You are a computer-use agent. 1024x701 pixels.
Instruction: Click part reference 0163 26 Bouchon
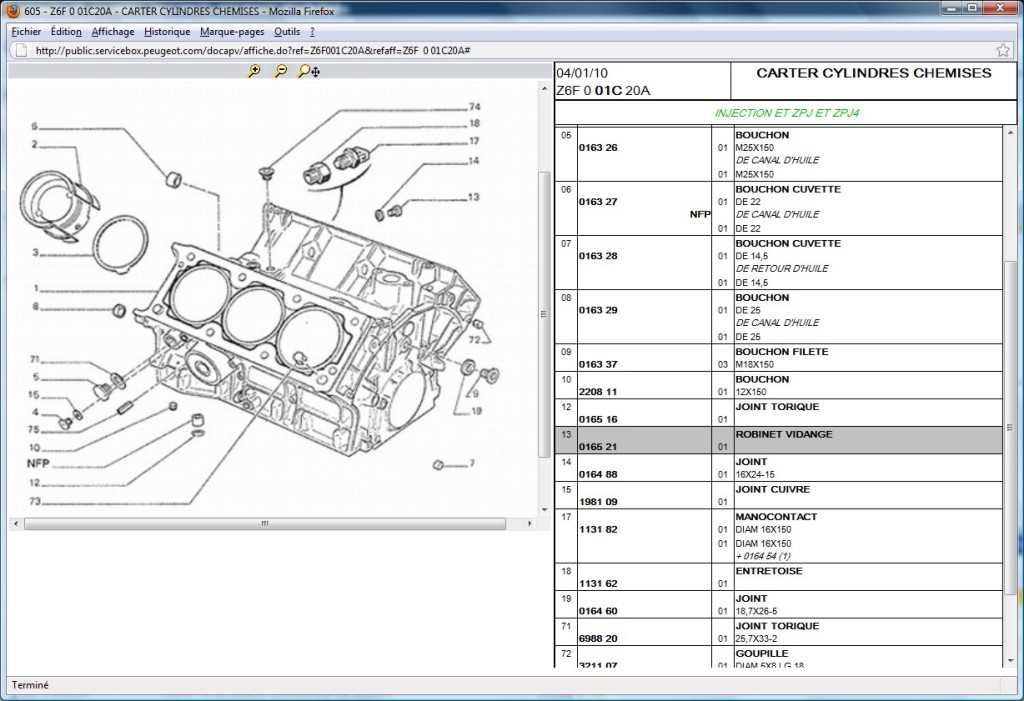tap(598, 148)
